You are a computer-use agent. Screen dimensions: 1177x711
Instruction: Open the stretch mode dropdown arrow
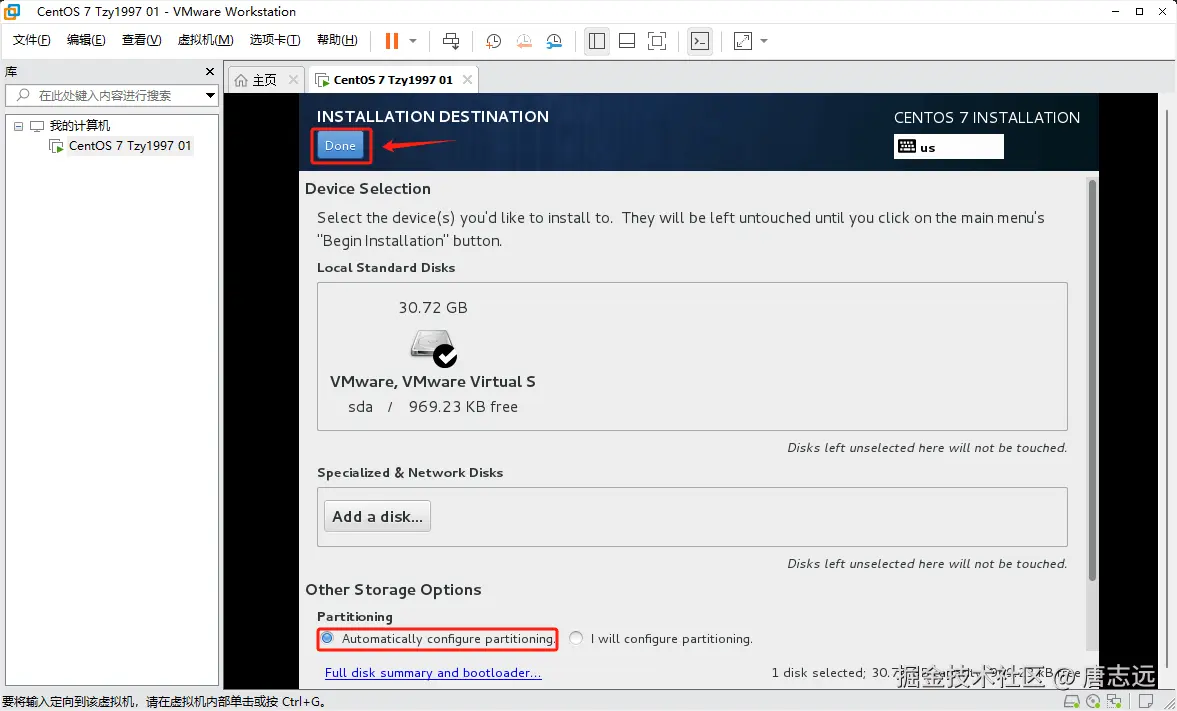[x=764, y=41]
